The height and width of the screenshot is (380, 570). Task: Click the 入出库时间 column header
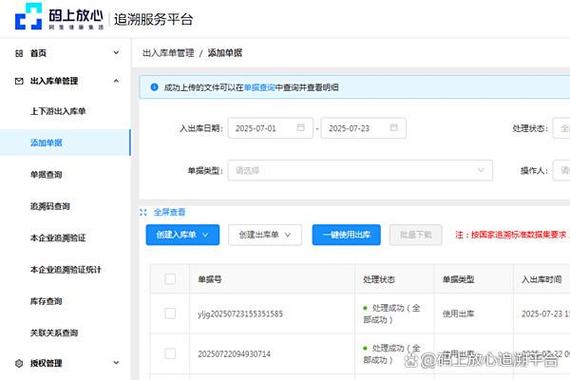pos(542,279)
